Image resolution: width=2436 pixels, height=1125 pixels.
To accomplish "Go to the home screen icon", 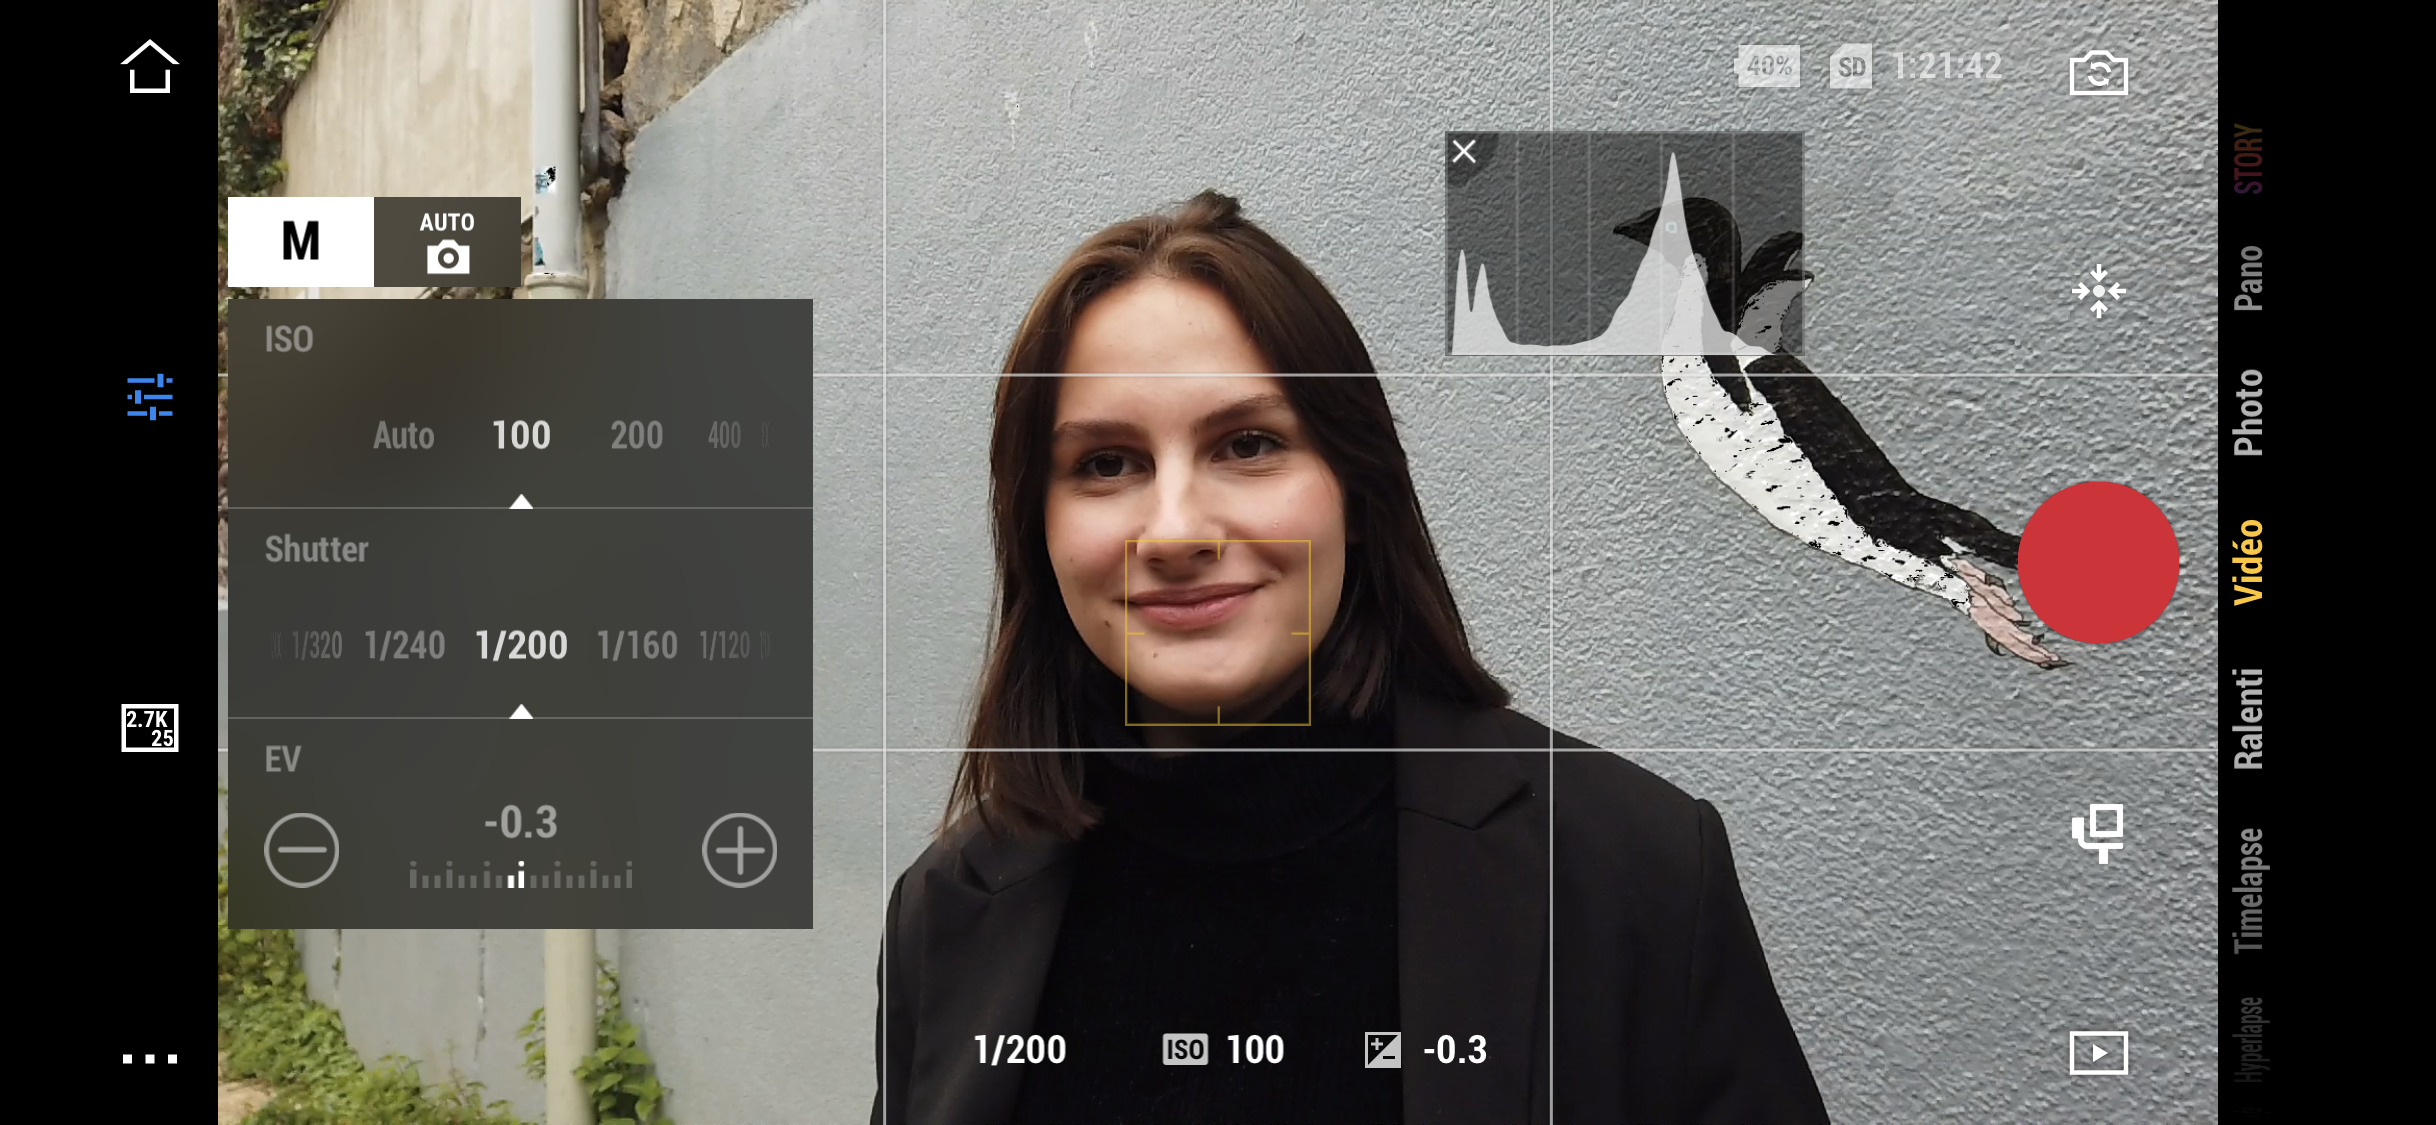I will (149, 67).
